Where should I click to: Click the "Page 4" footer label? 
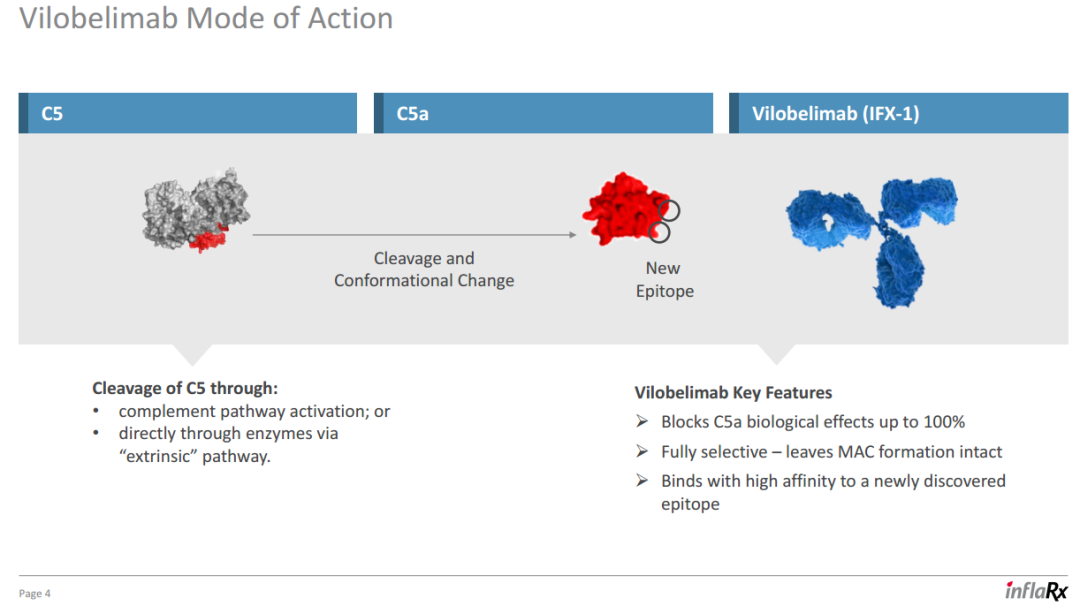[x=35, y=593]
